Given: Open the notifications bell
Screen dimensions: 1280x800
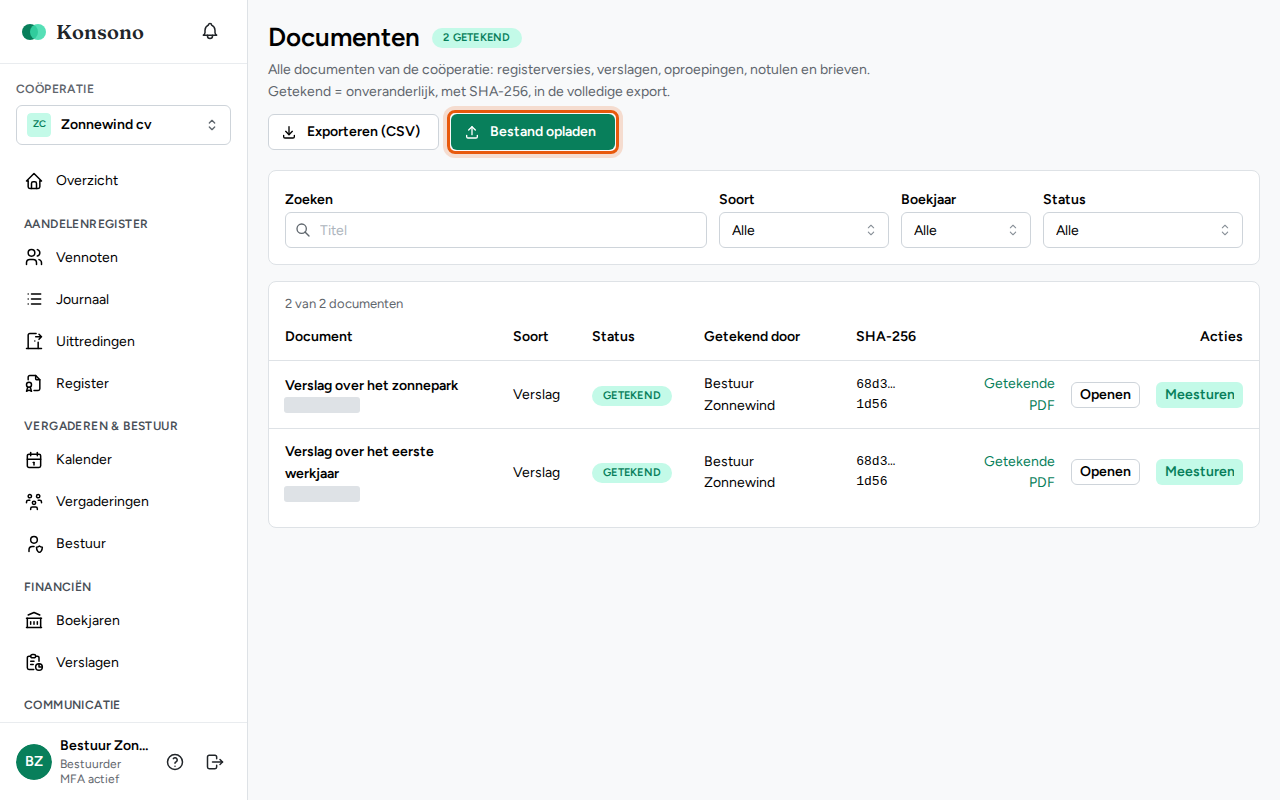Looking at the screenshot, I should pos(210,31).
